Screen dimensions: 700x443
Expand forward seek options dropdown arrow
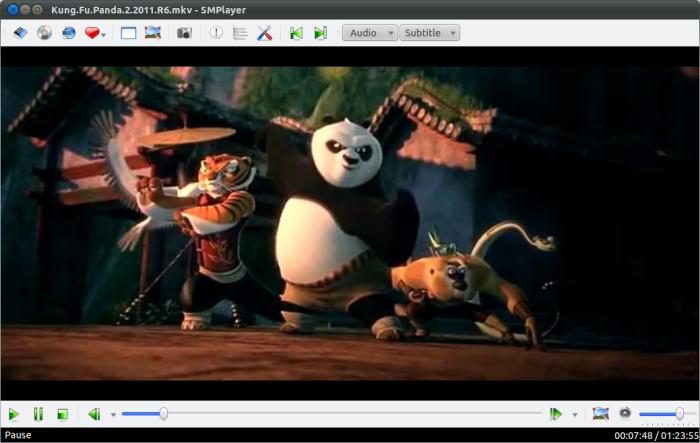tap(575, 415)
